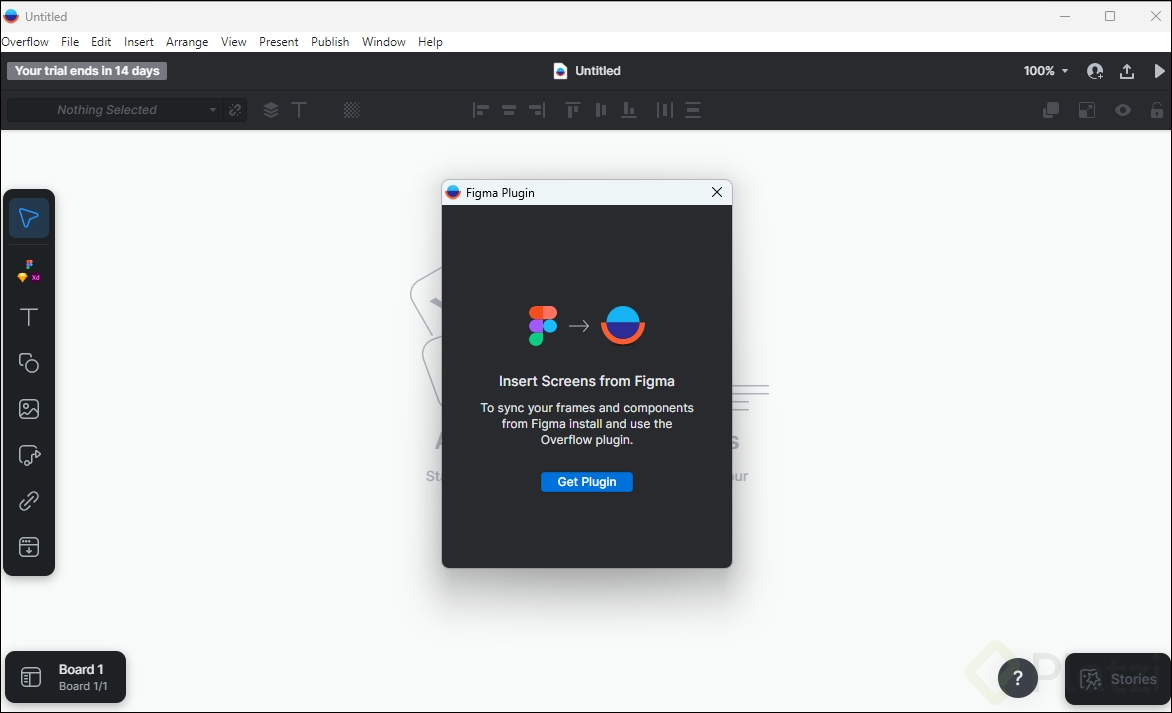Screen dimensions: 1172x713
Task: Open the design-tool import (Figma/Sketch/XD) icon
Action: point(29,271)
